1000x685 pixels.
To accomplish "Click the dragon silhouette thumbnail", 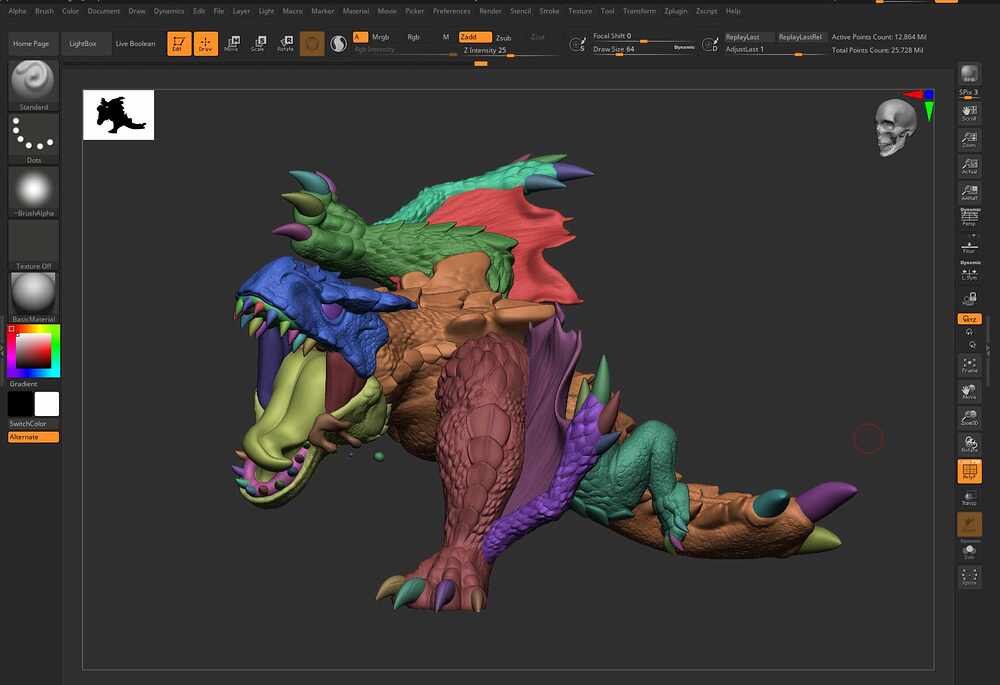I will [x=119, y=115].
